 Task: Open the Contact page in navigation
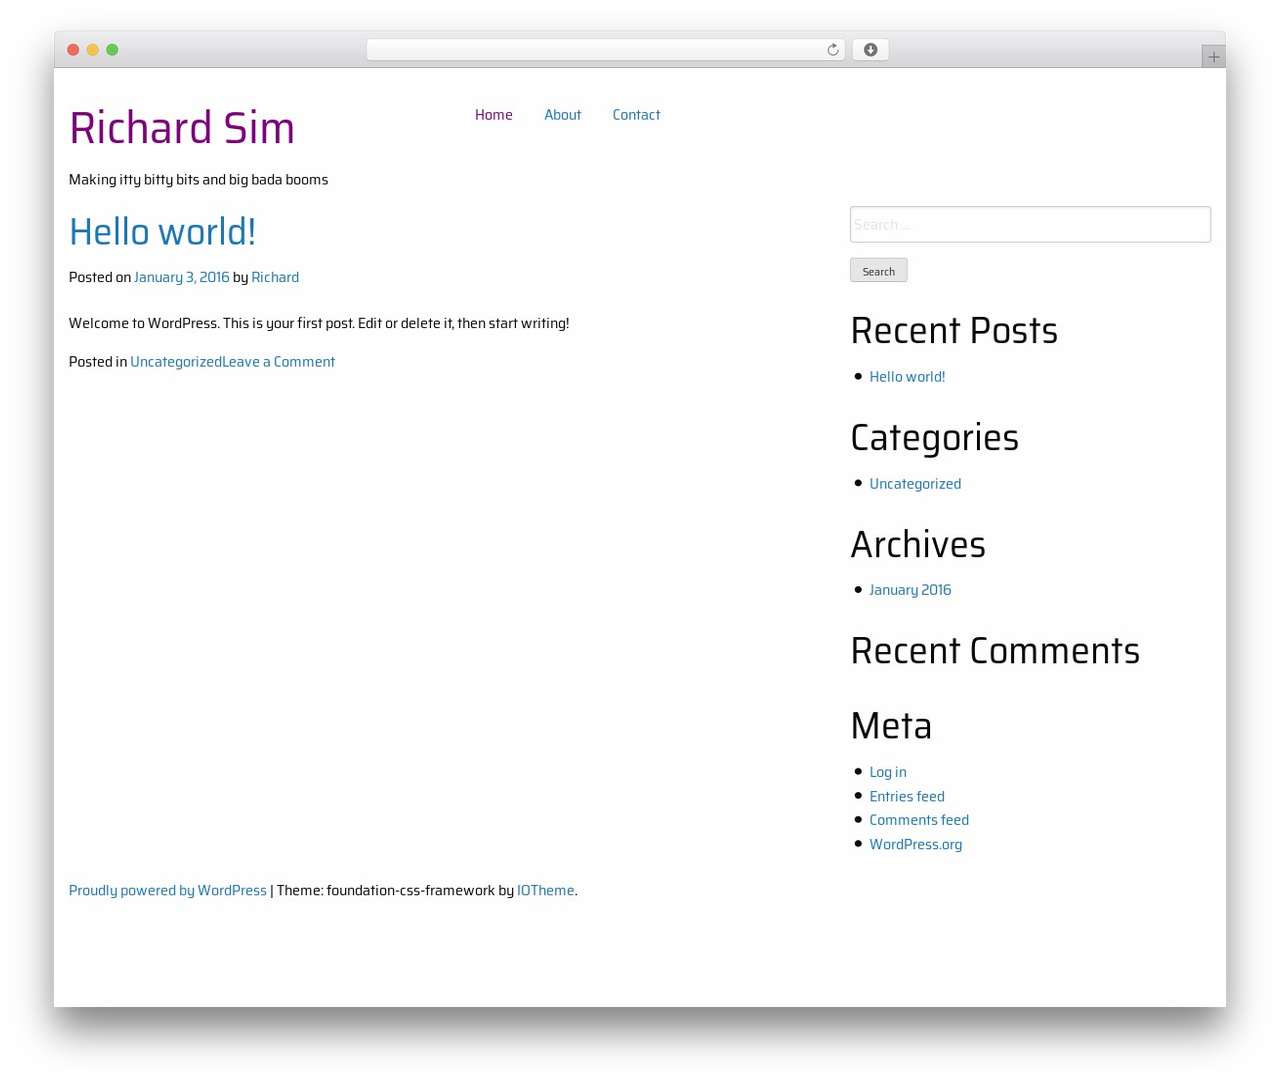[x=636, y=115]
